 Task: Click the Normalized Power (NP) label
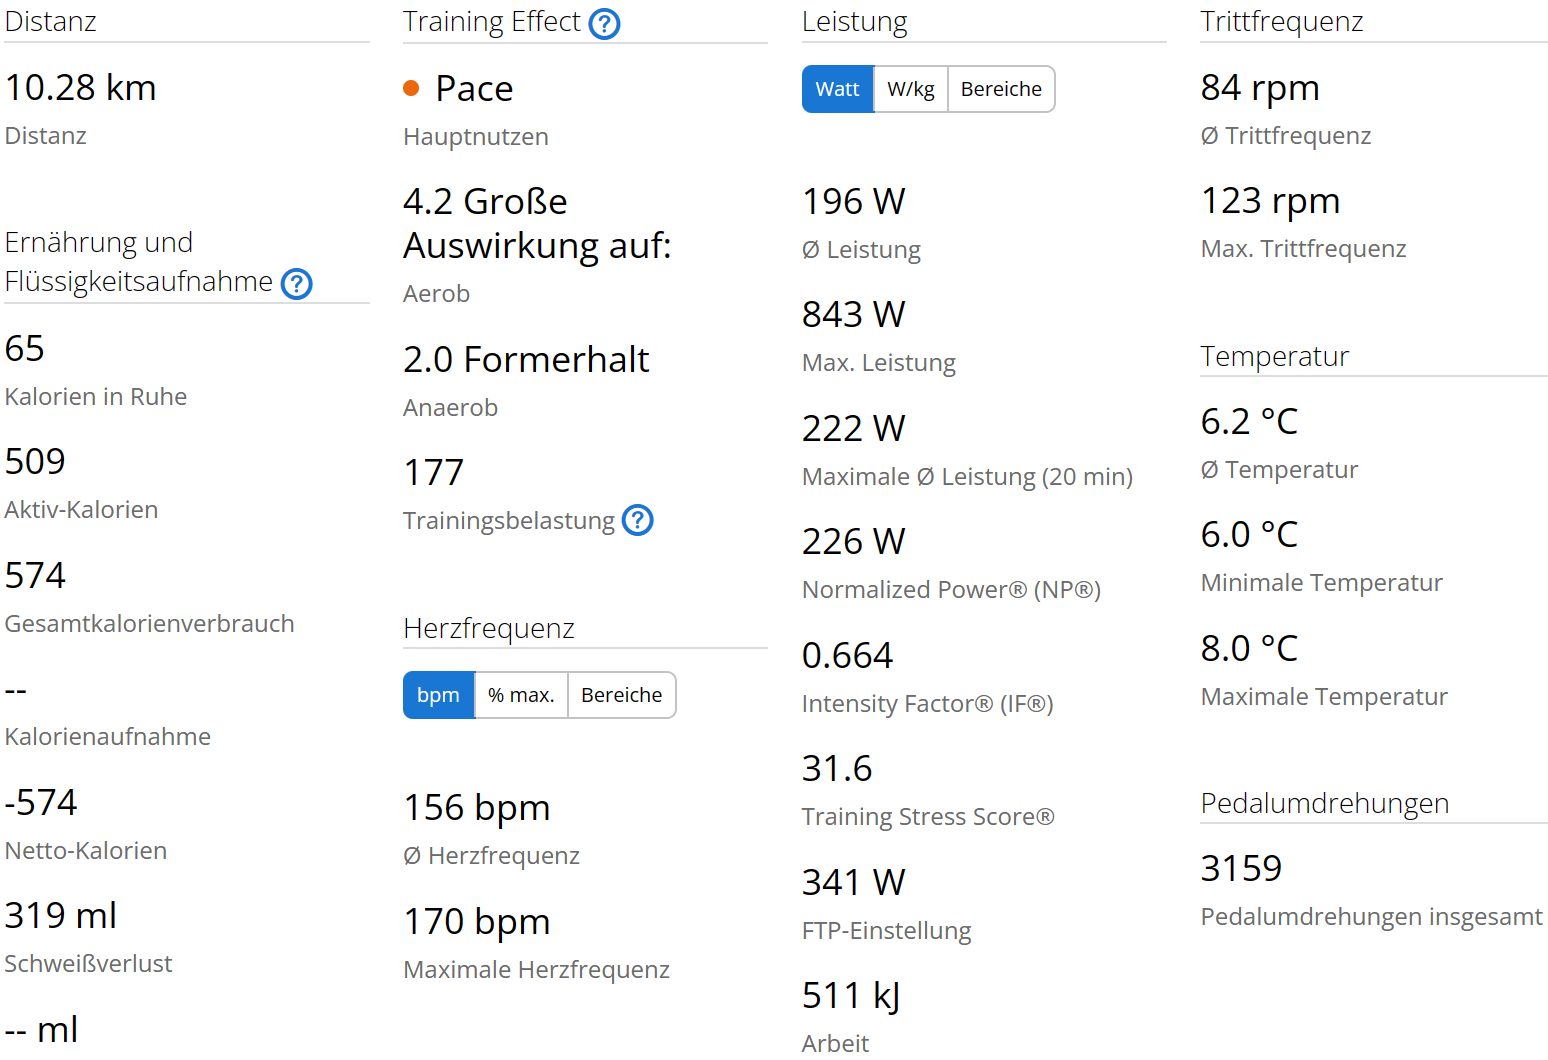(950, 590)
